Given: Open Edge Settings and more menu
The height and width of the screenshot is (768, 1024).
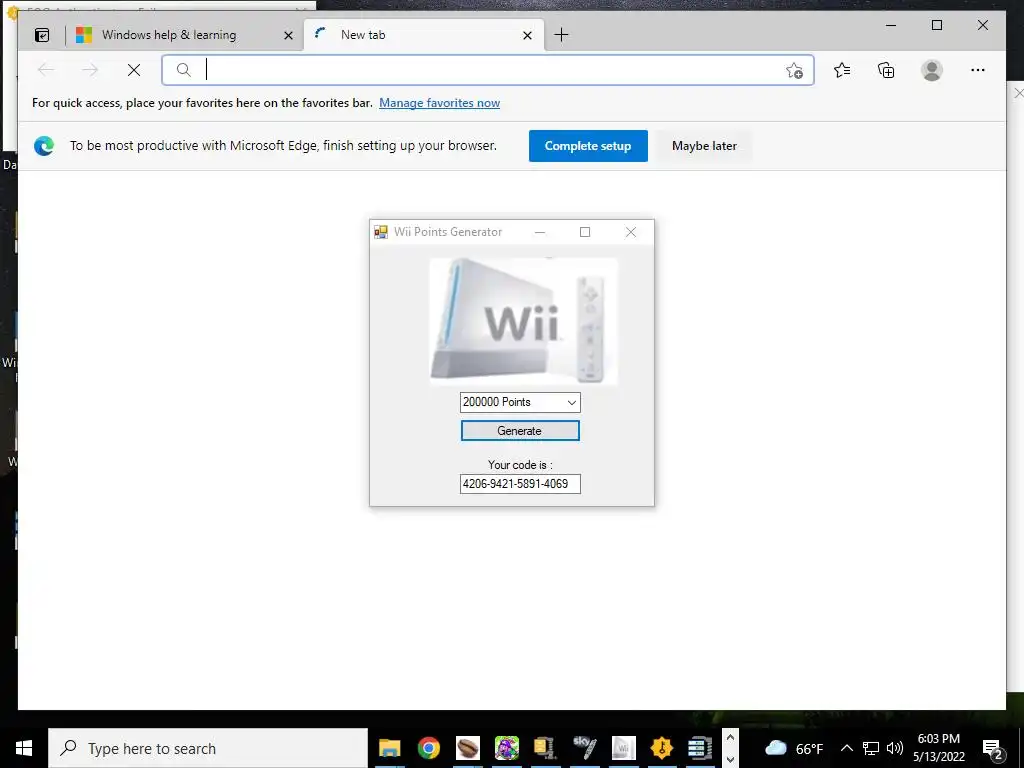Looking at the screenshot, I should point(978,70).
